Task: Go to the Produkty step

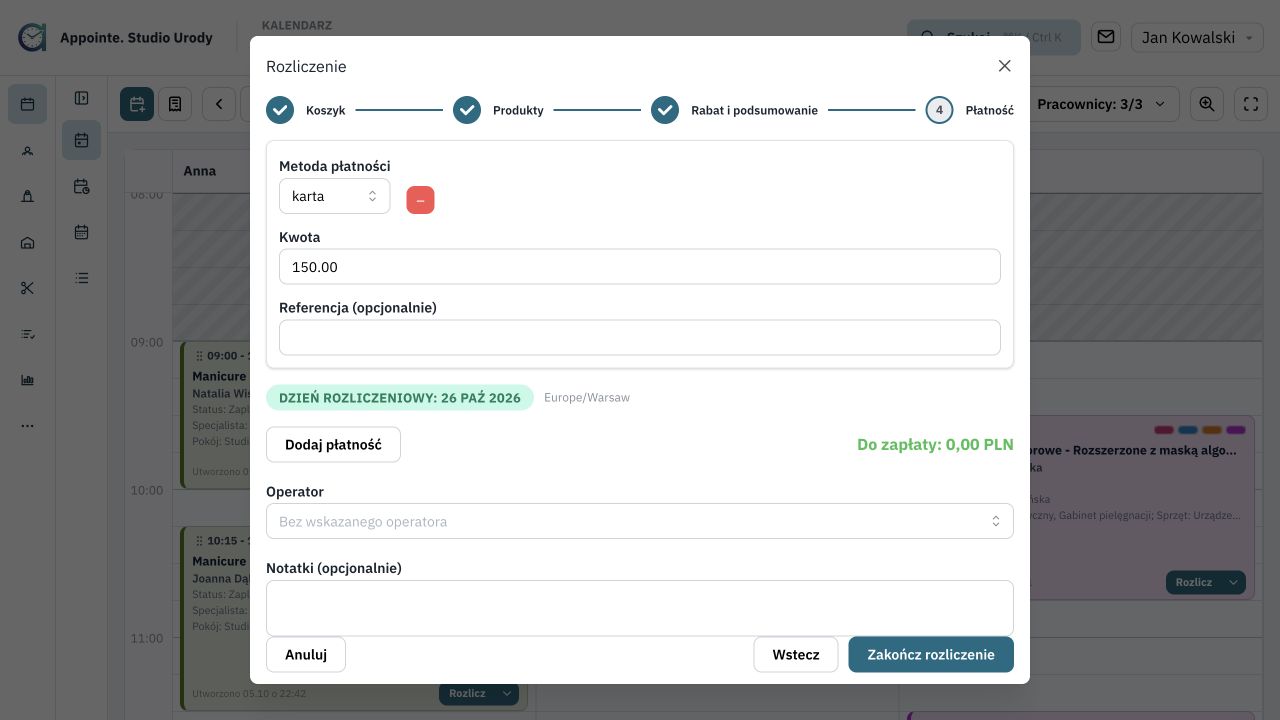Action: [x=498, y=110]
